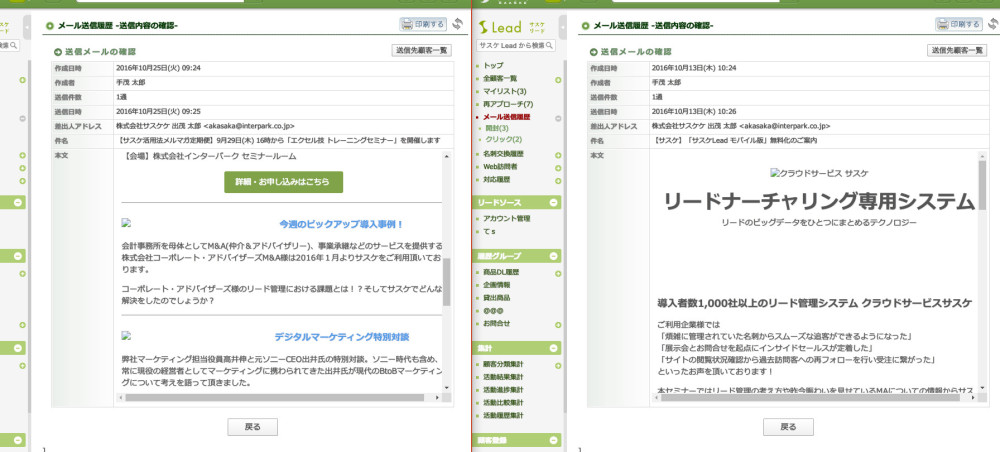Viewport: 1000px width, 452px height.
Task: Click the 印刷する print button in left window
Action: (x=423, y=24)
